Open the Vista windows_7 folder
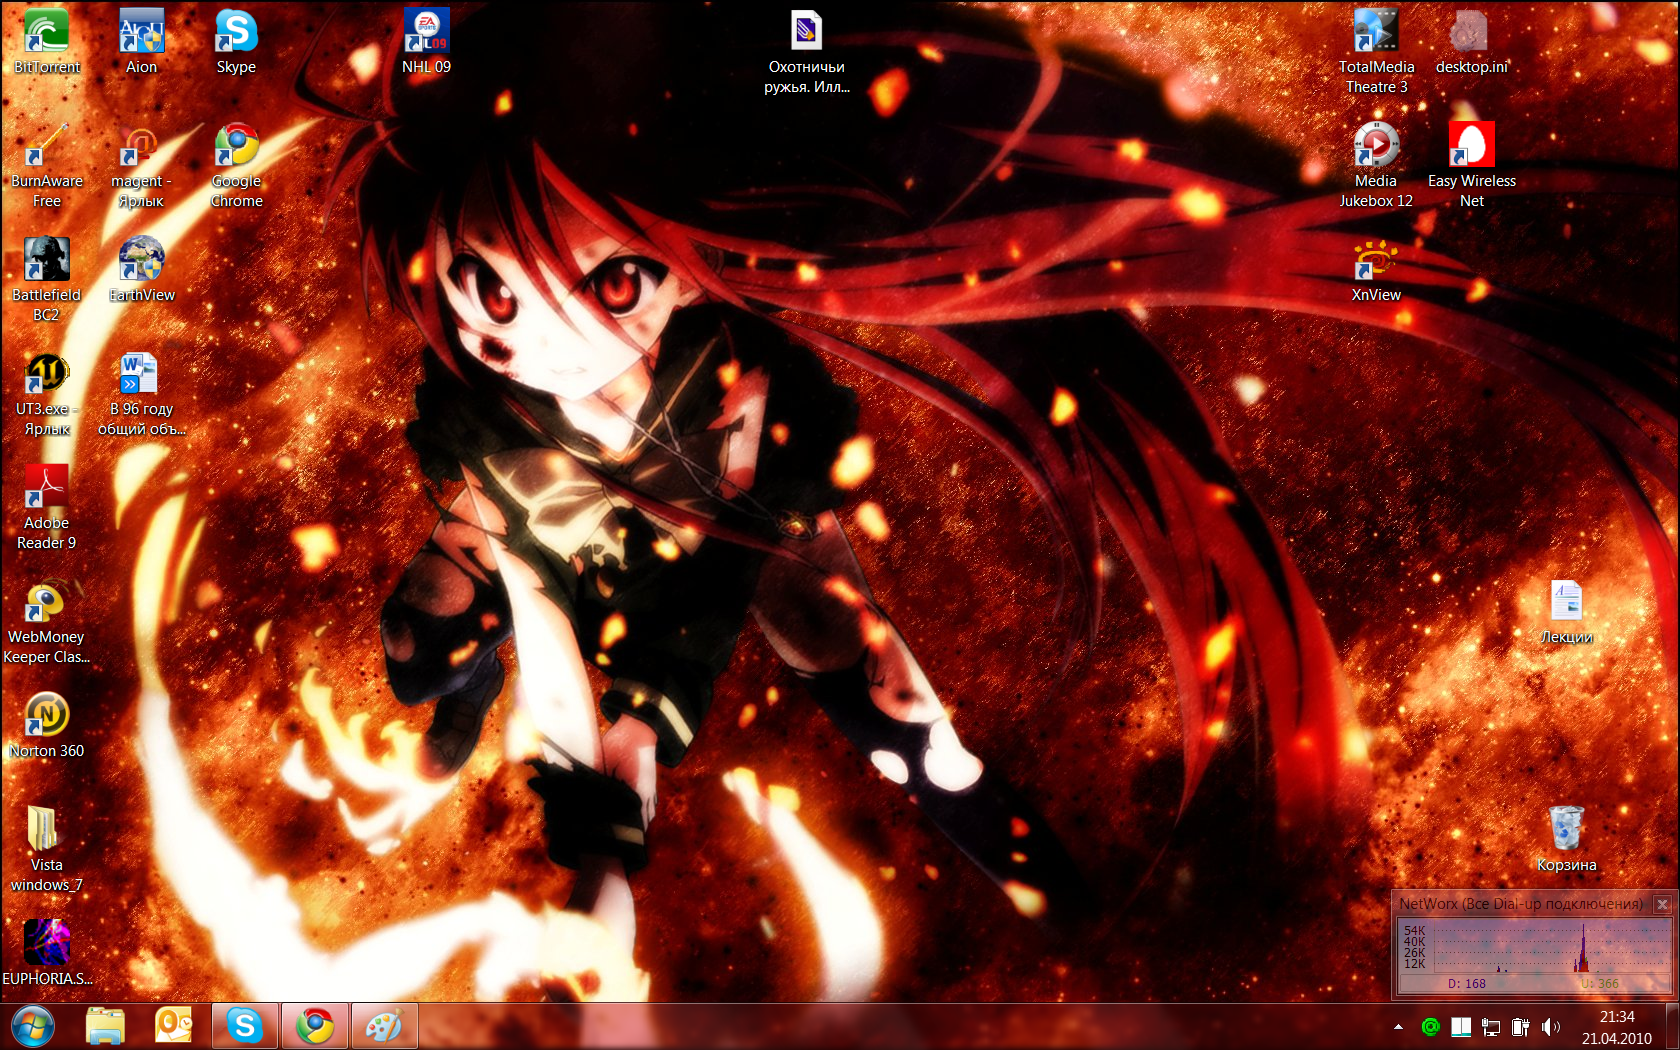1680x1050 pixels. click(x=47, y=850)
